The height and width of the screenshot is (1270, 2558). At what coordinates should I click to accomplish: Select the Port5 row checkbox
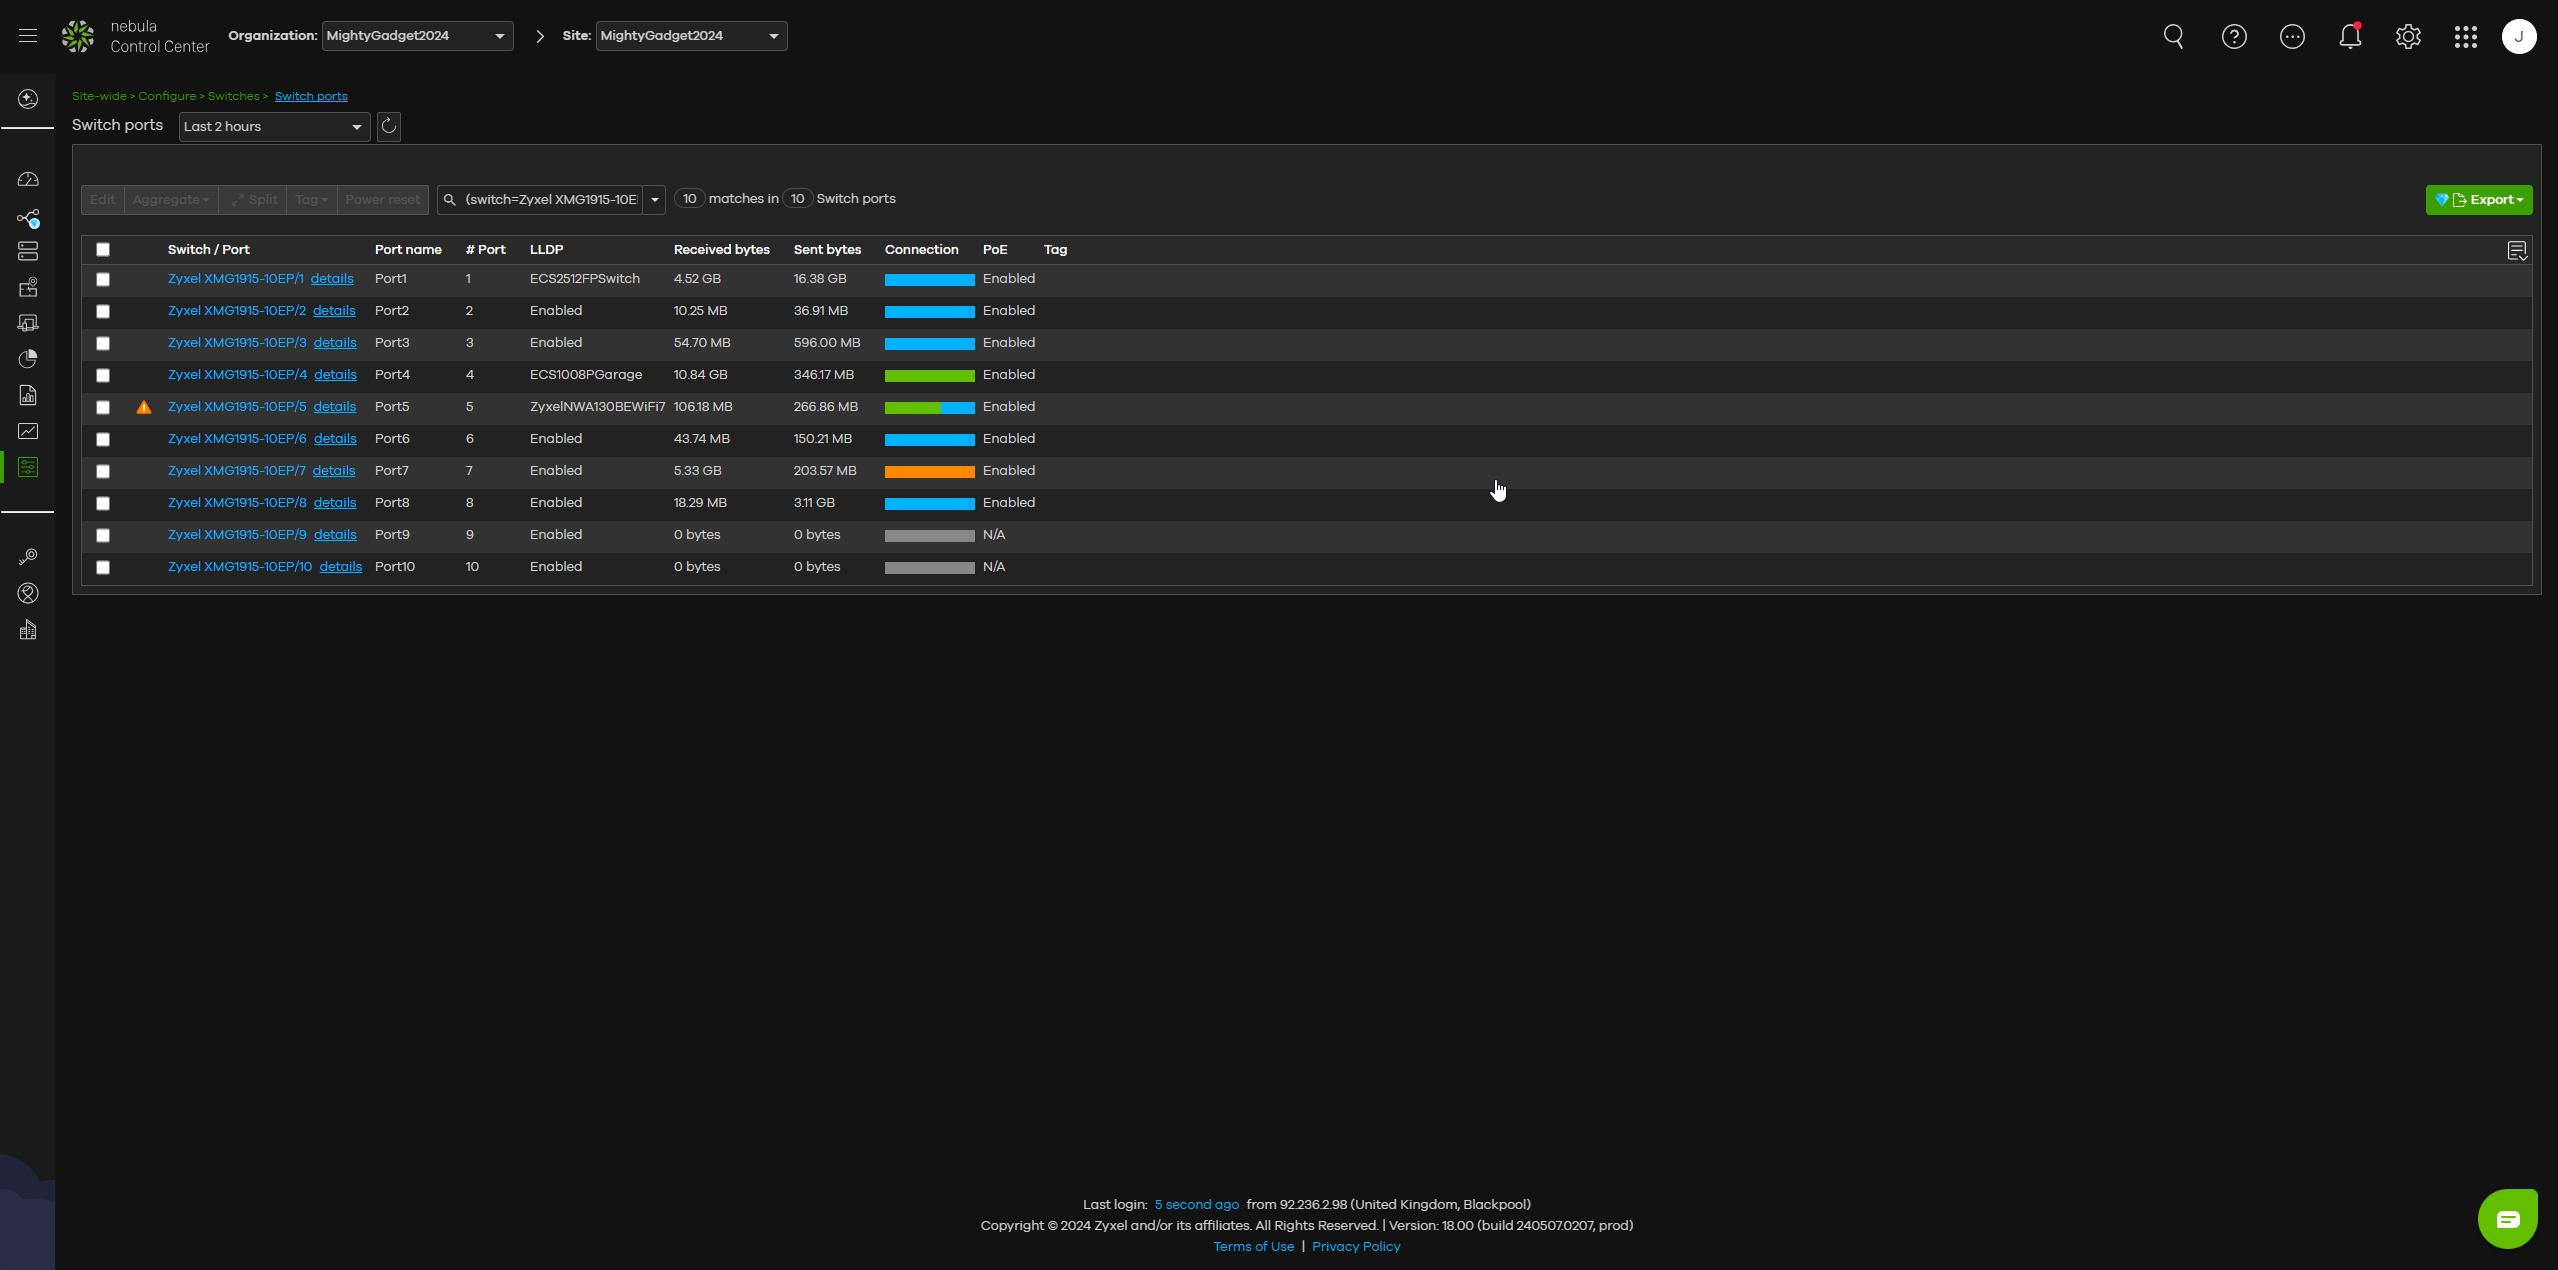[103, 408]
